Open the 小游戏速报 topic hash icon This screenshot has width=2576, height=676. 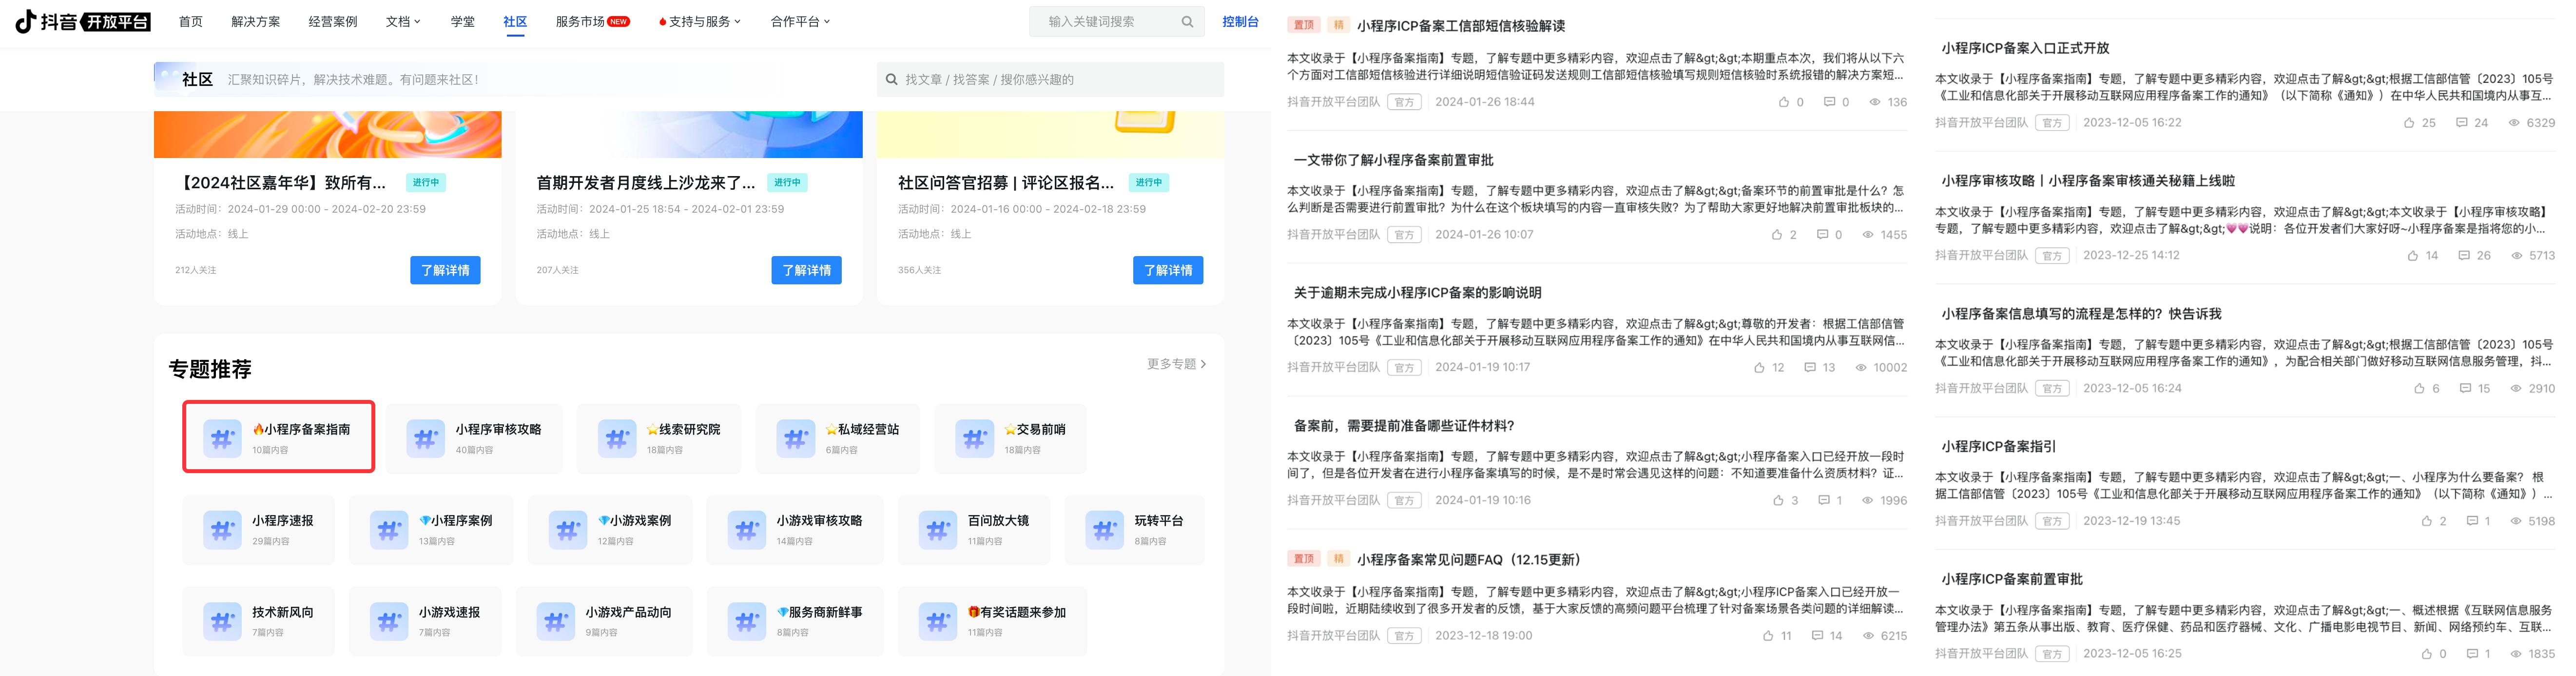pos(389,621)
